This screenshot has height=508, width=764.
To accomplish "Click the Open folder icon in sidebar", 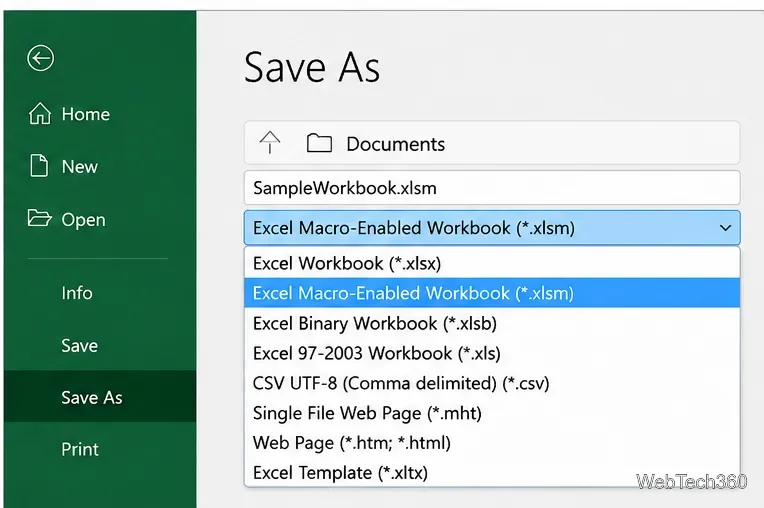I will 39,218.
